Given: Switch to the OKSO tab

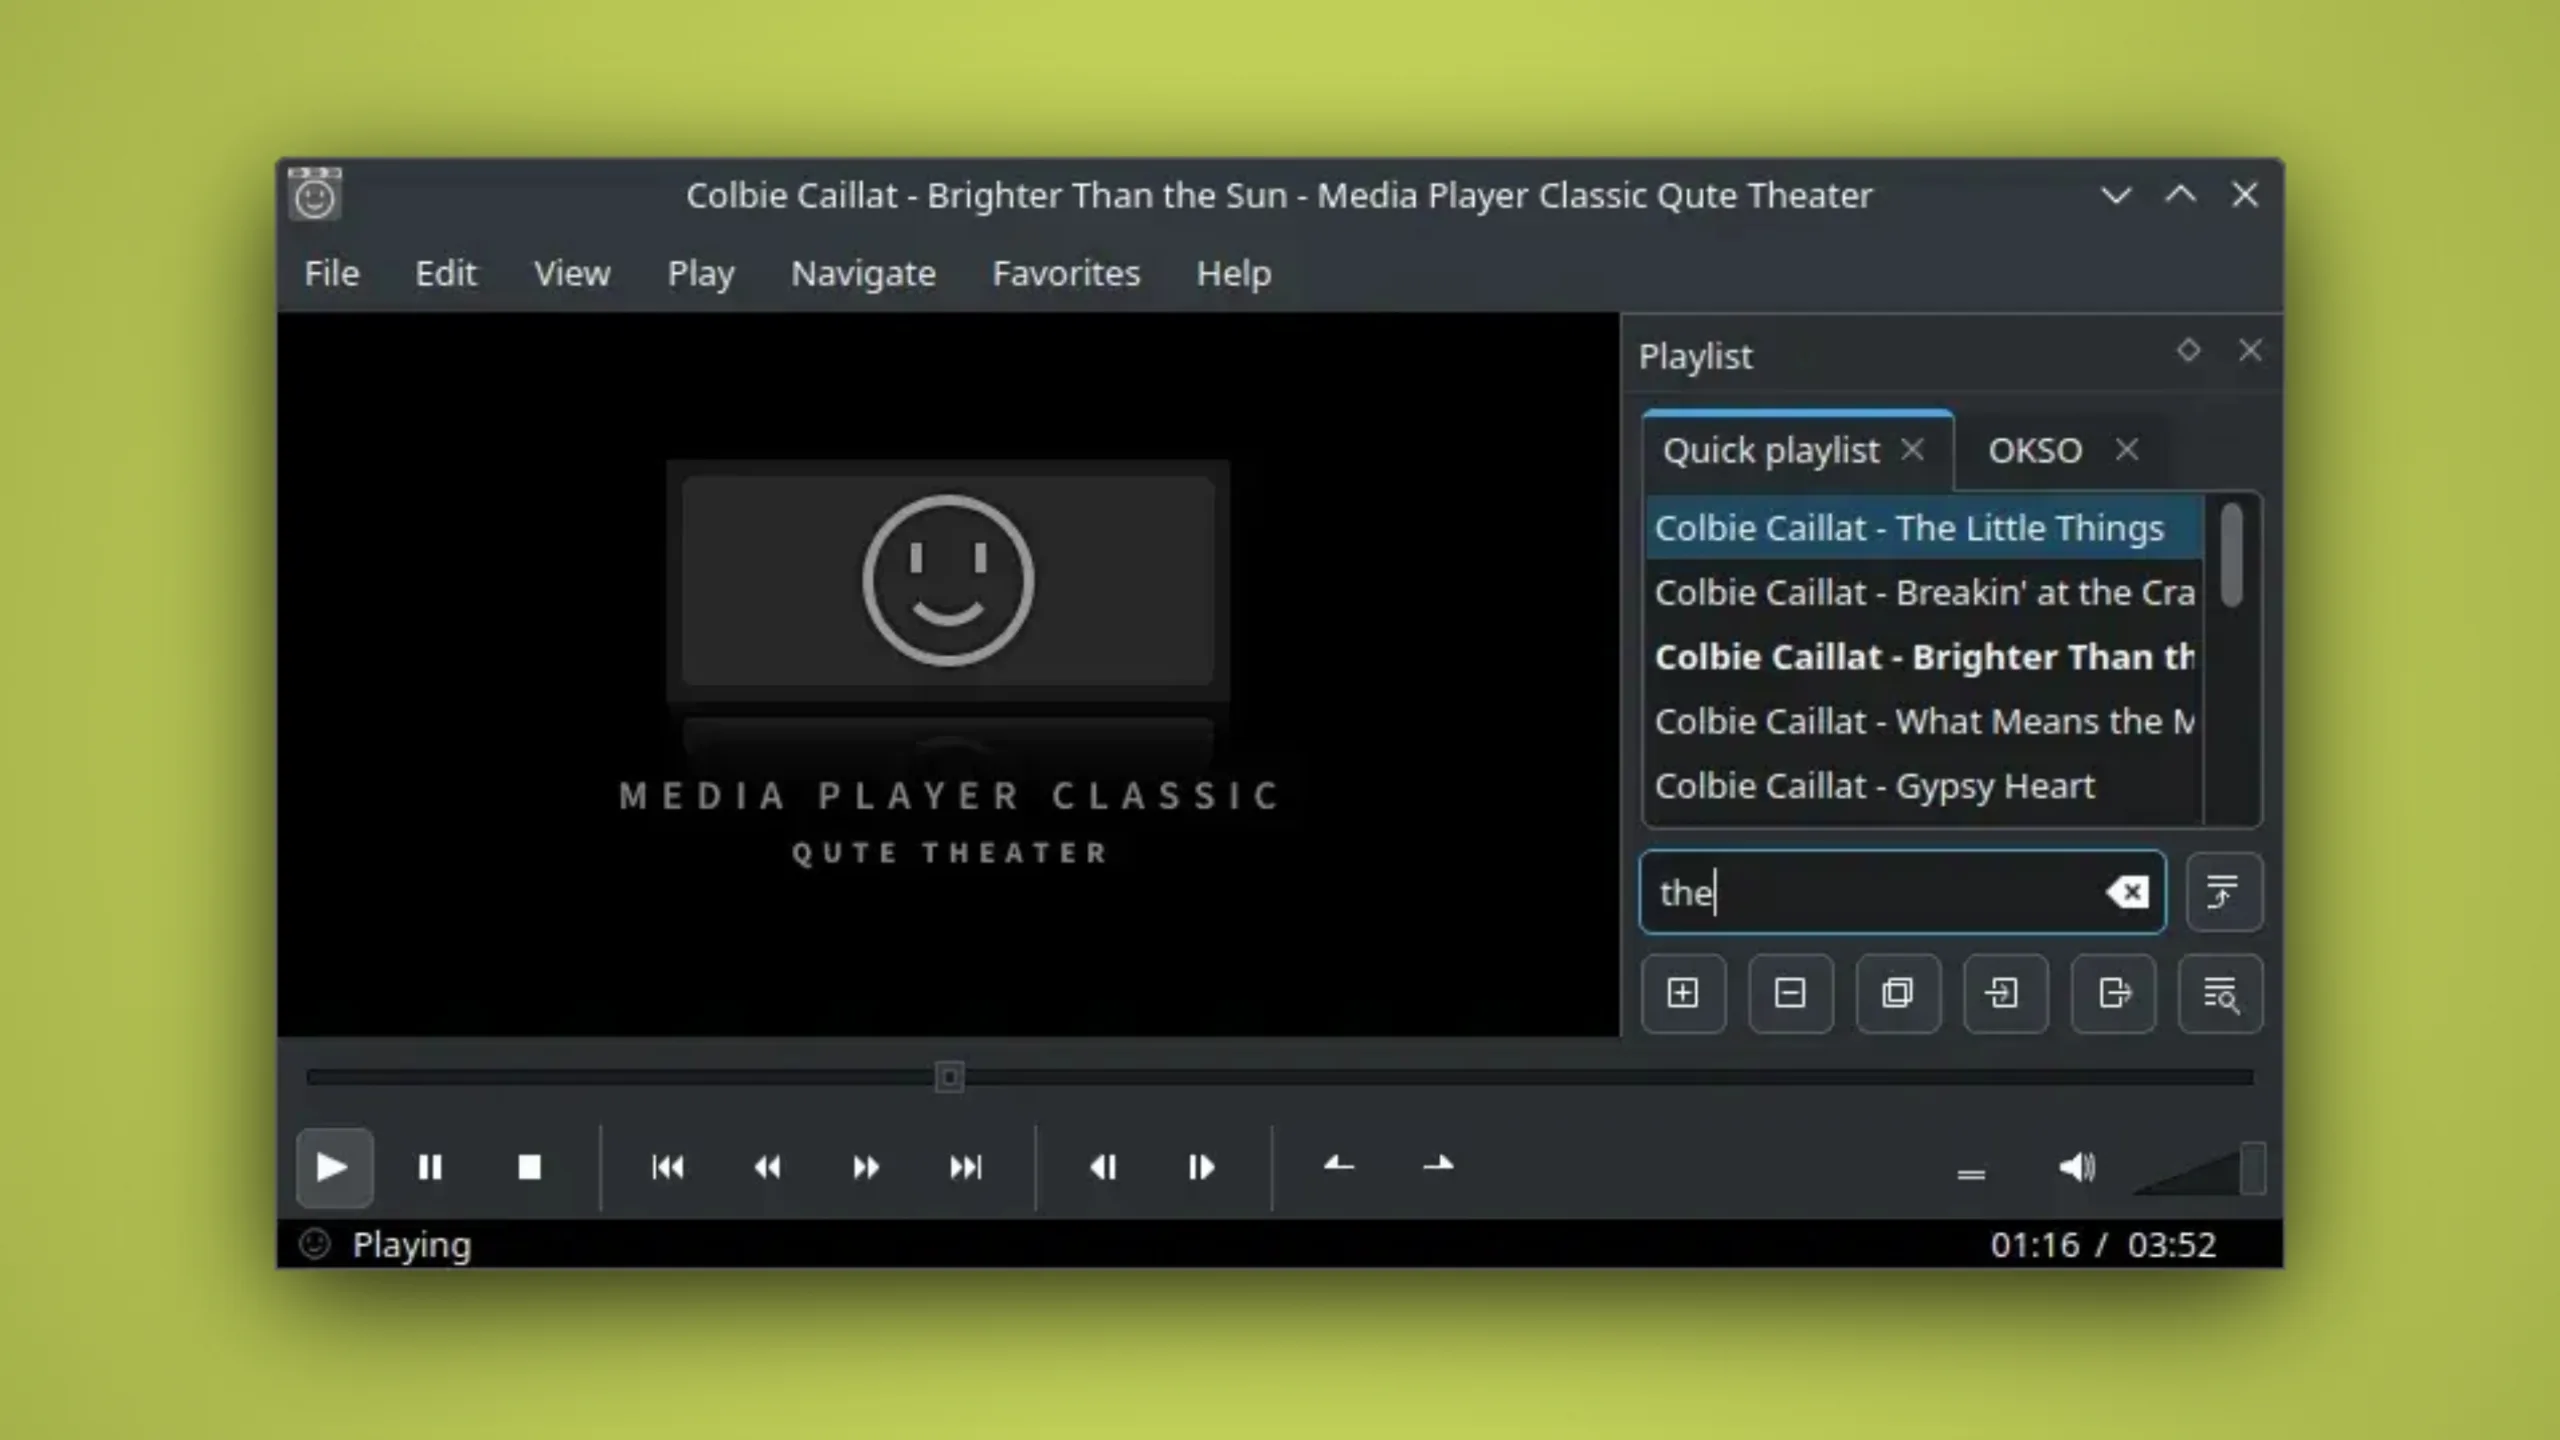Looking at the screenshot, I should (2035, 450).
